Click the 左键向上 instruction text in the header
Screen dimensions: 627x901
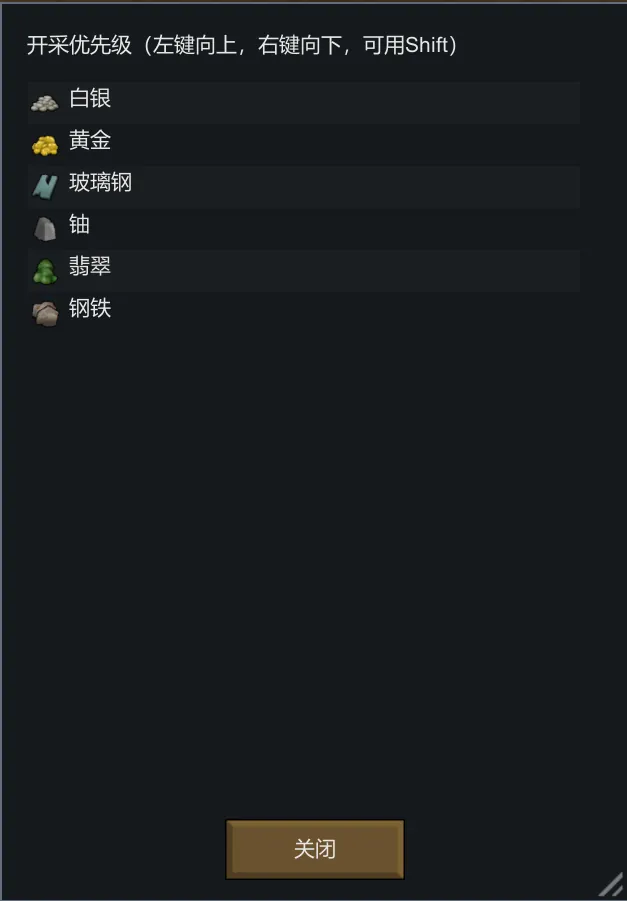pos(194,46)
